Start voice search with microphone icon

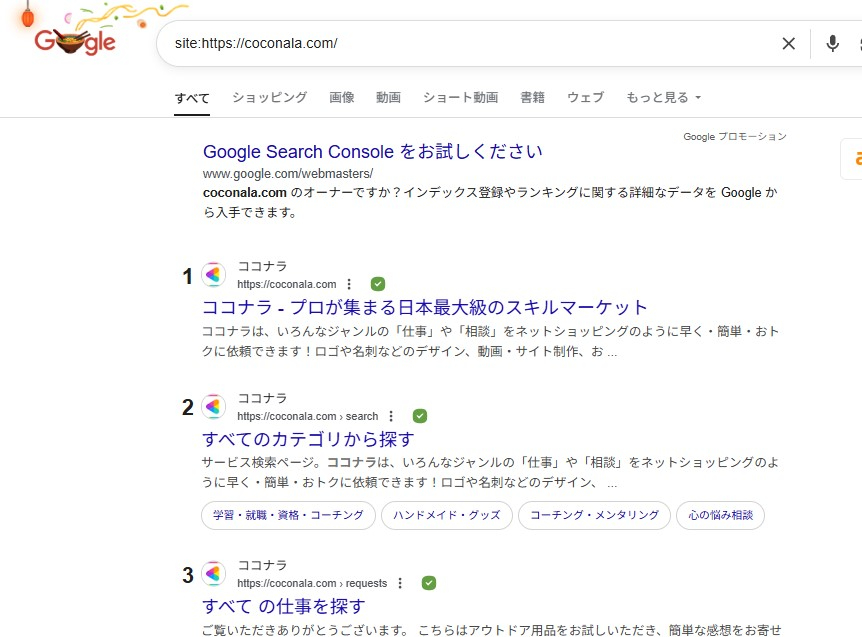(x=832, y=43)
